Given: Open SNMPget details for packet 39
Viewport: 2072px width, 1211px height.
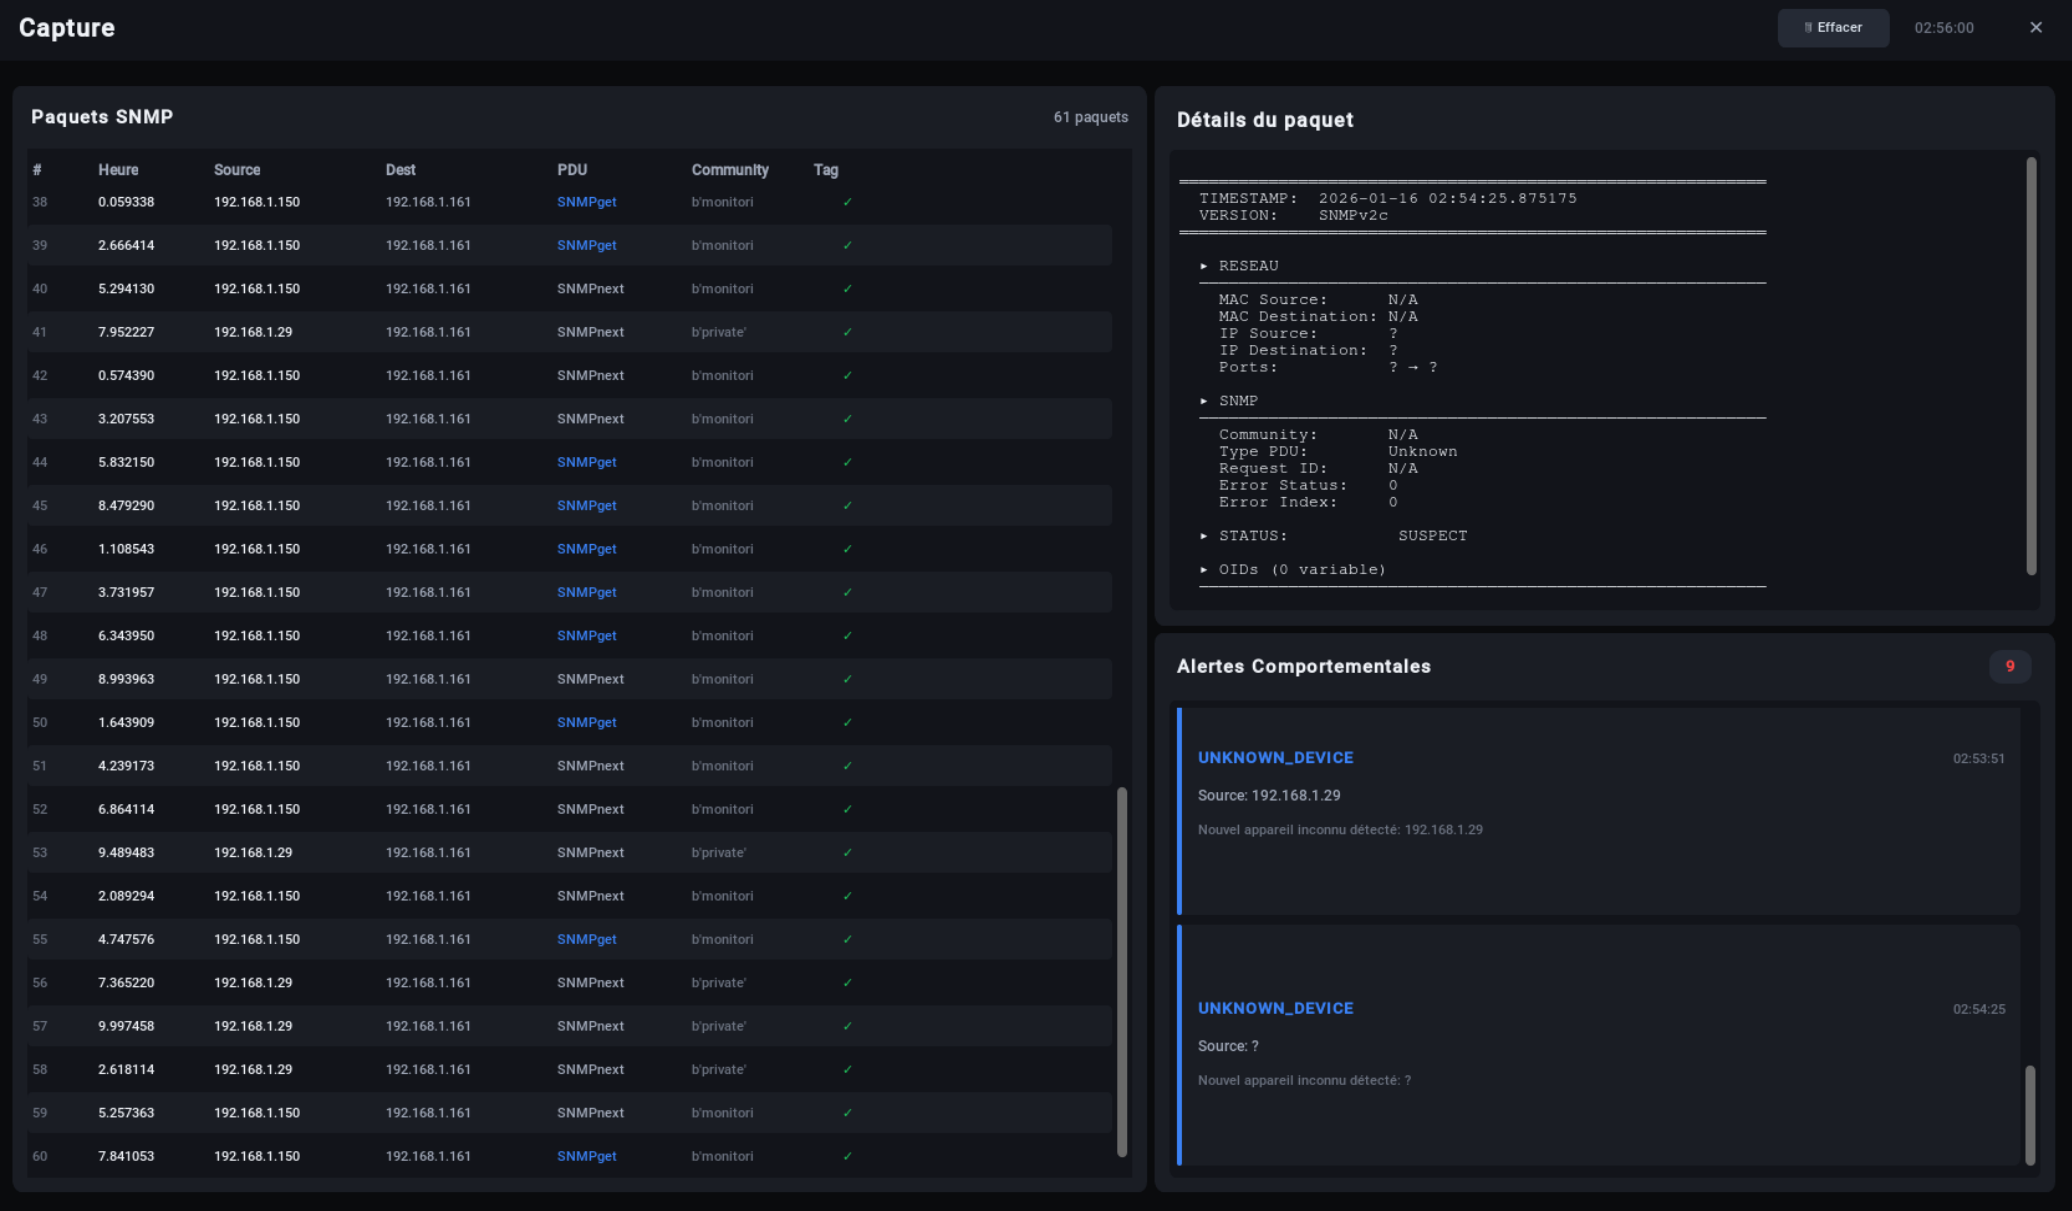Looking at the screenshot, I should click(586, 244).
